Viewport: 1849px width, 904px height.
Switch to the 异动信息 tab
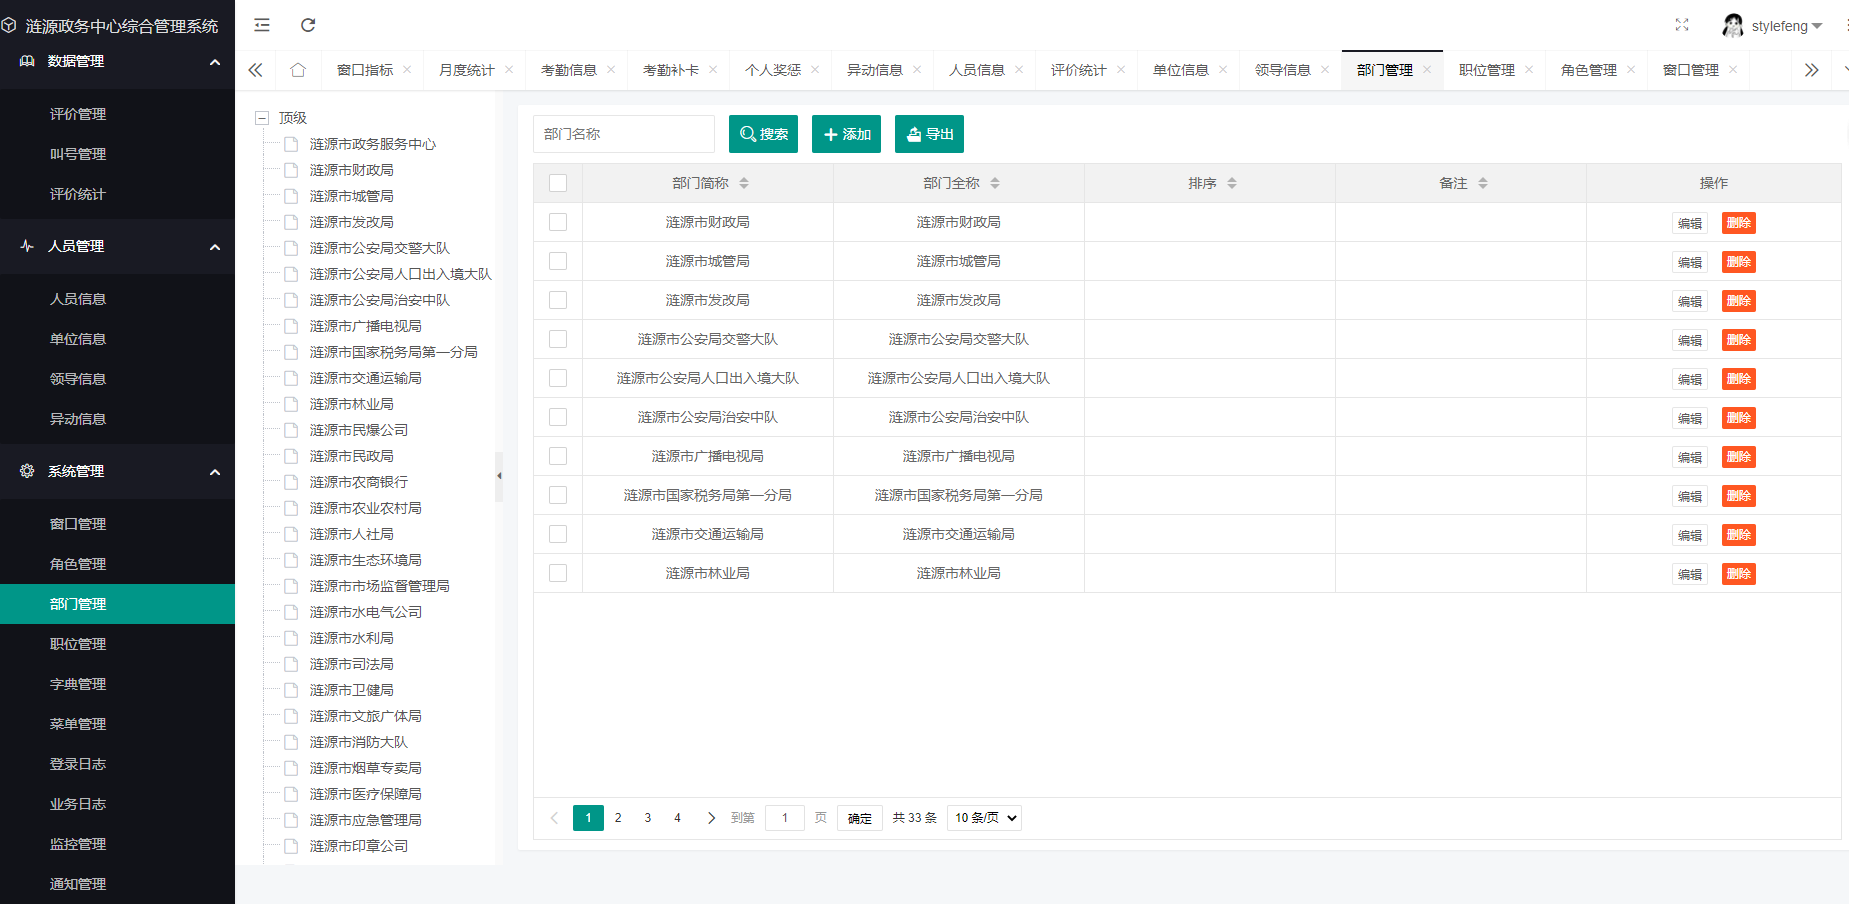point(874,70)
